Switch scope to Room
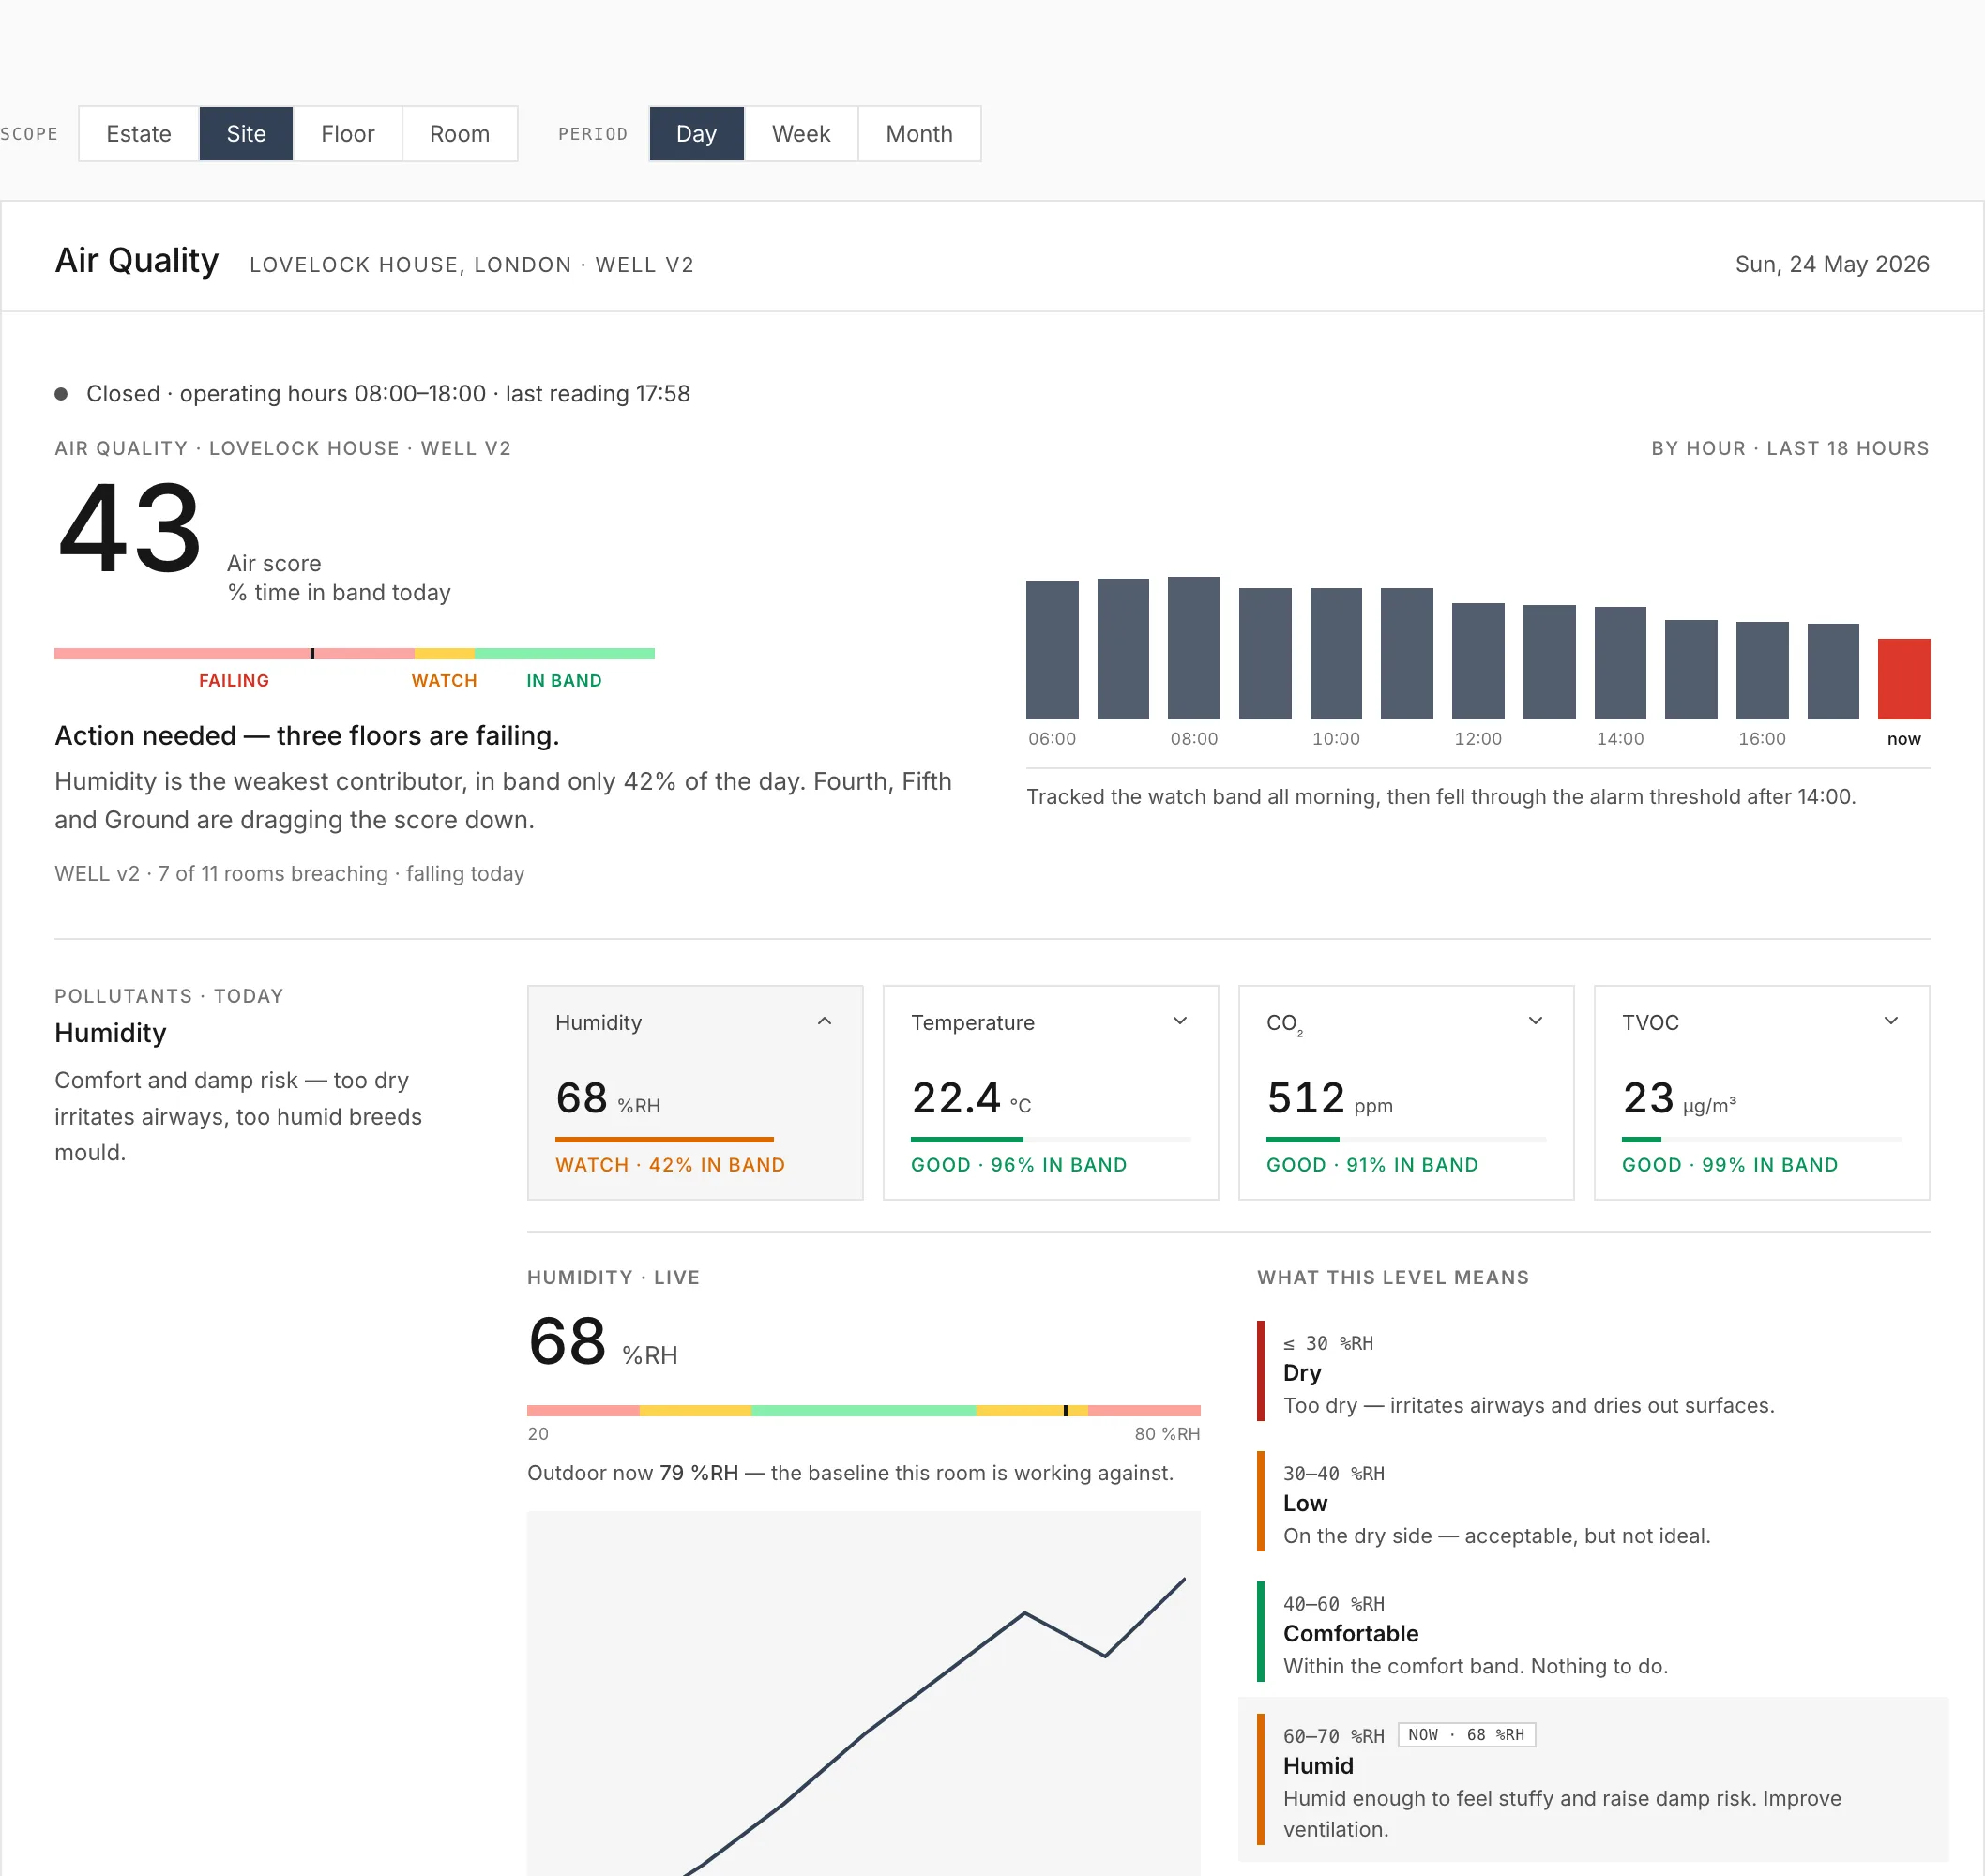 459,134
